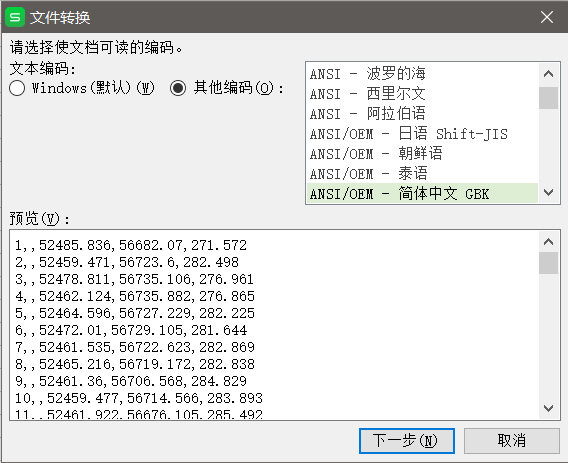This screenshot has width=568, height=463.
Task: Choose ANSI - 波罗的海 encoding
Action: pos(422,74)
